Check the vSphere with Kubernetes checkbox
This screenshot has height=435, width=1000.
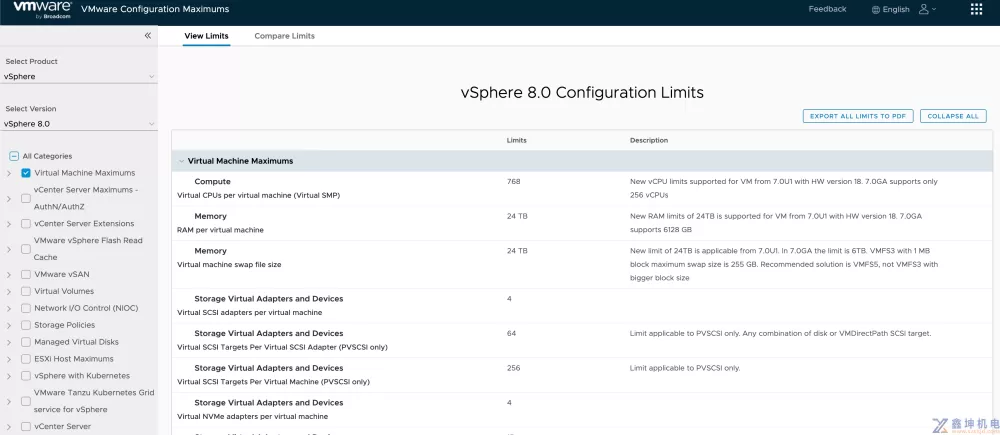click(x=26, y=376)
